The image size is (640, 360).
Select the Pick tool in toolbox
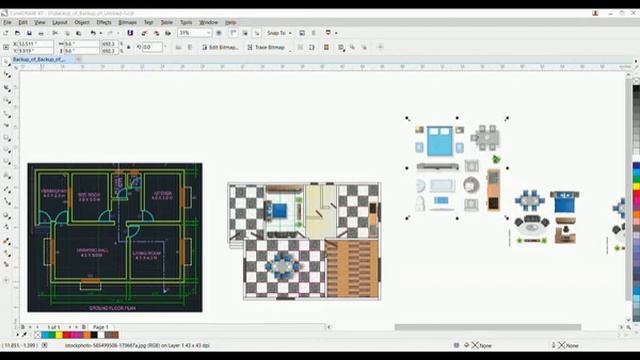point(6,62)
